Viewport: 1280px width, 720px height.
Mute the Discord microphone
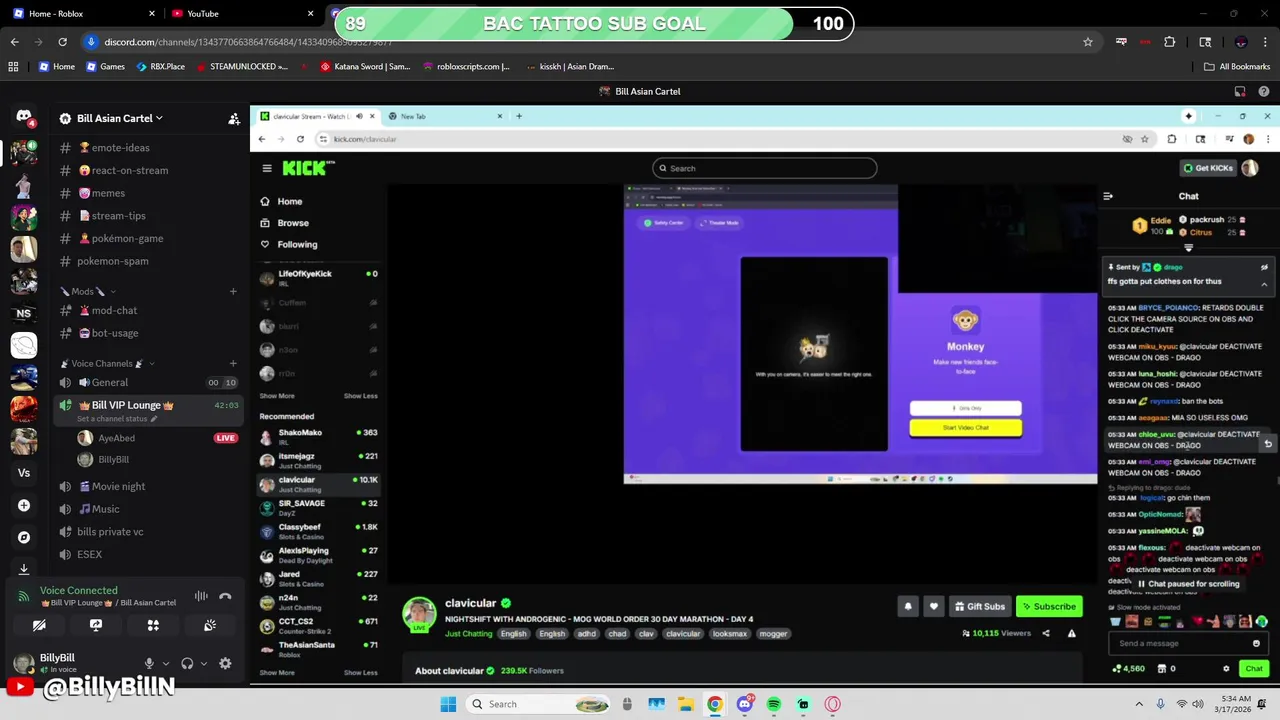tap(149, 663)
